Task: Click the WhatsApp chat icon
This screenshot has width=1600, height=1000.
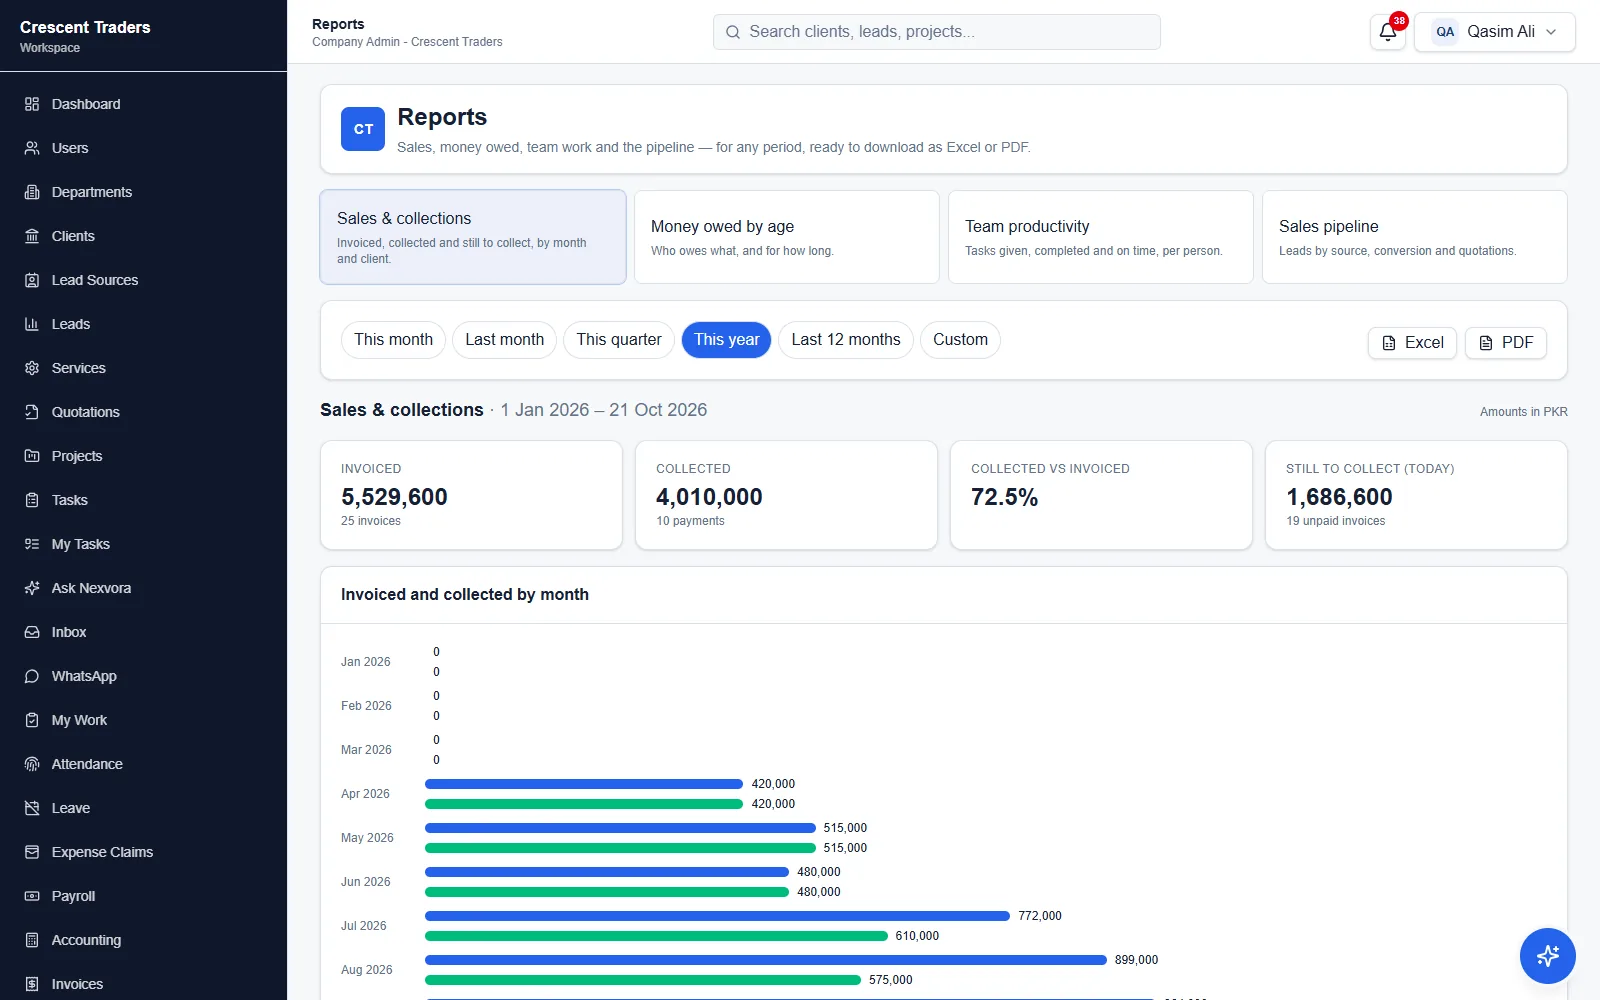Action: tap(32, 676)
